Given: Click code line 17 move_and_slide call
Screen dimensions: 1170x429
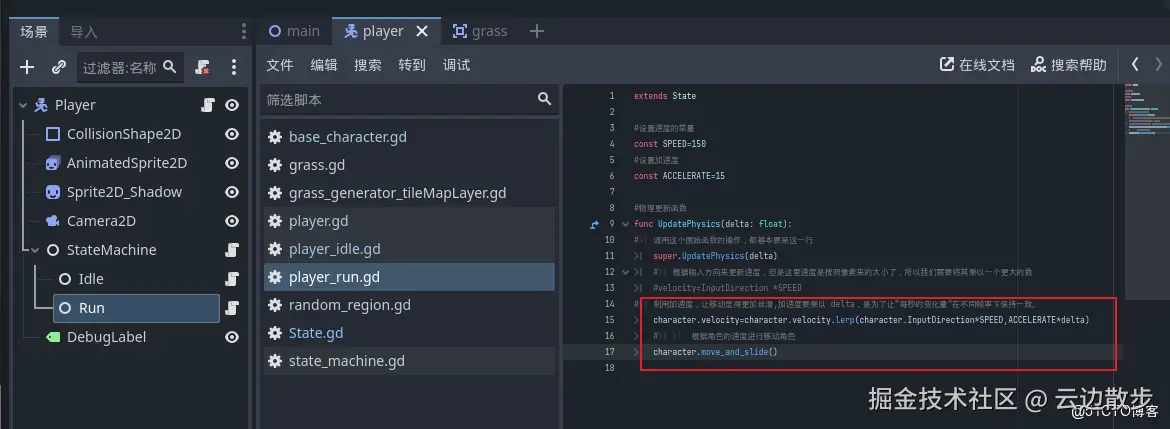Looking at the screenshot, I should [x=716, y=351].
